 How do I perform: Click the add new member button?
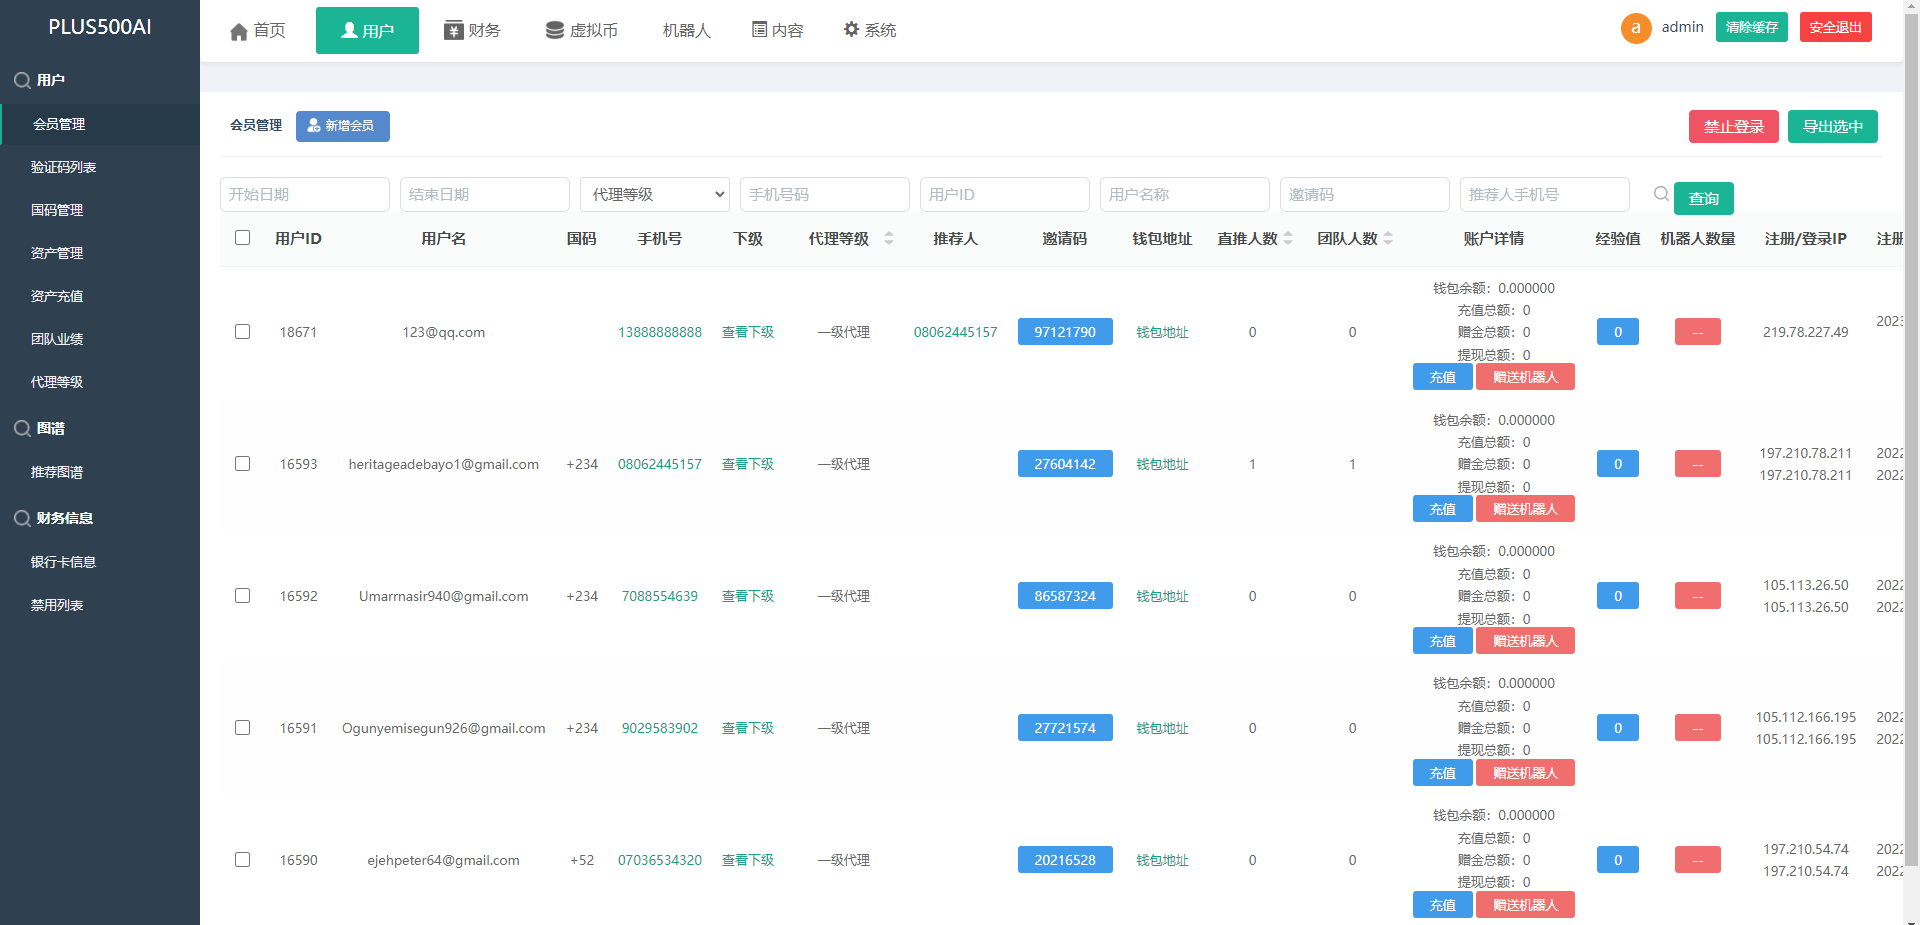pyautogui.click(x=342, y=126)
